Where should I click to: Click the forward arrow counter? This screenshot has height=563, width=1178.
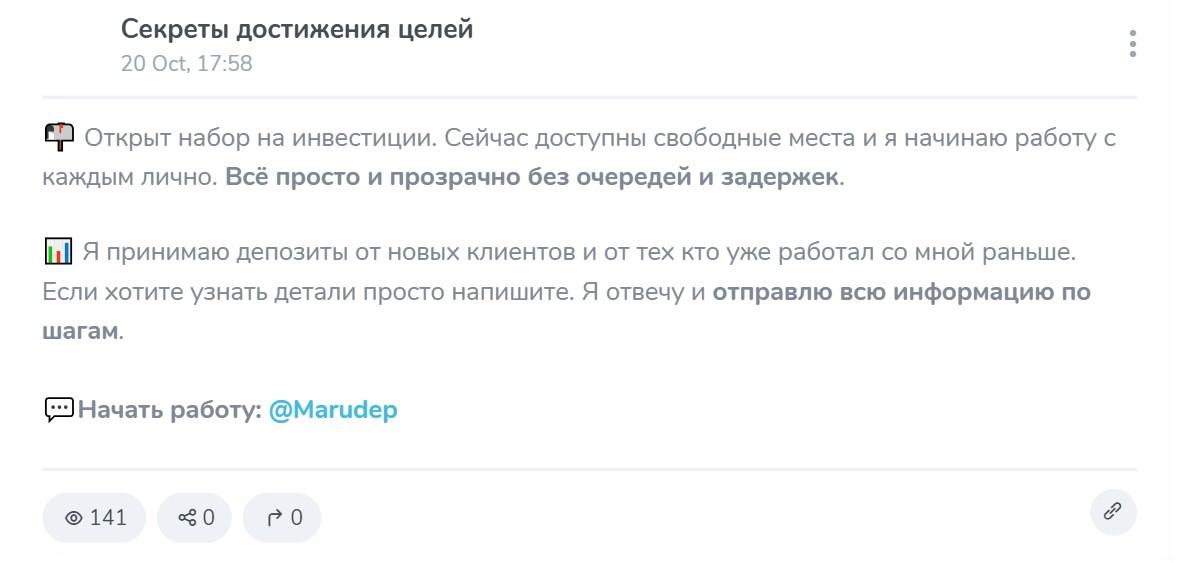coord(282,518)
